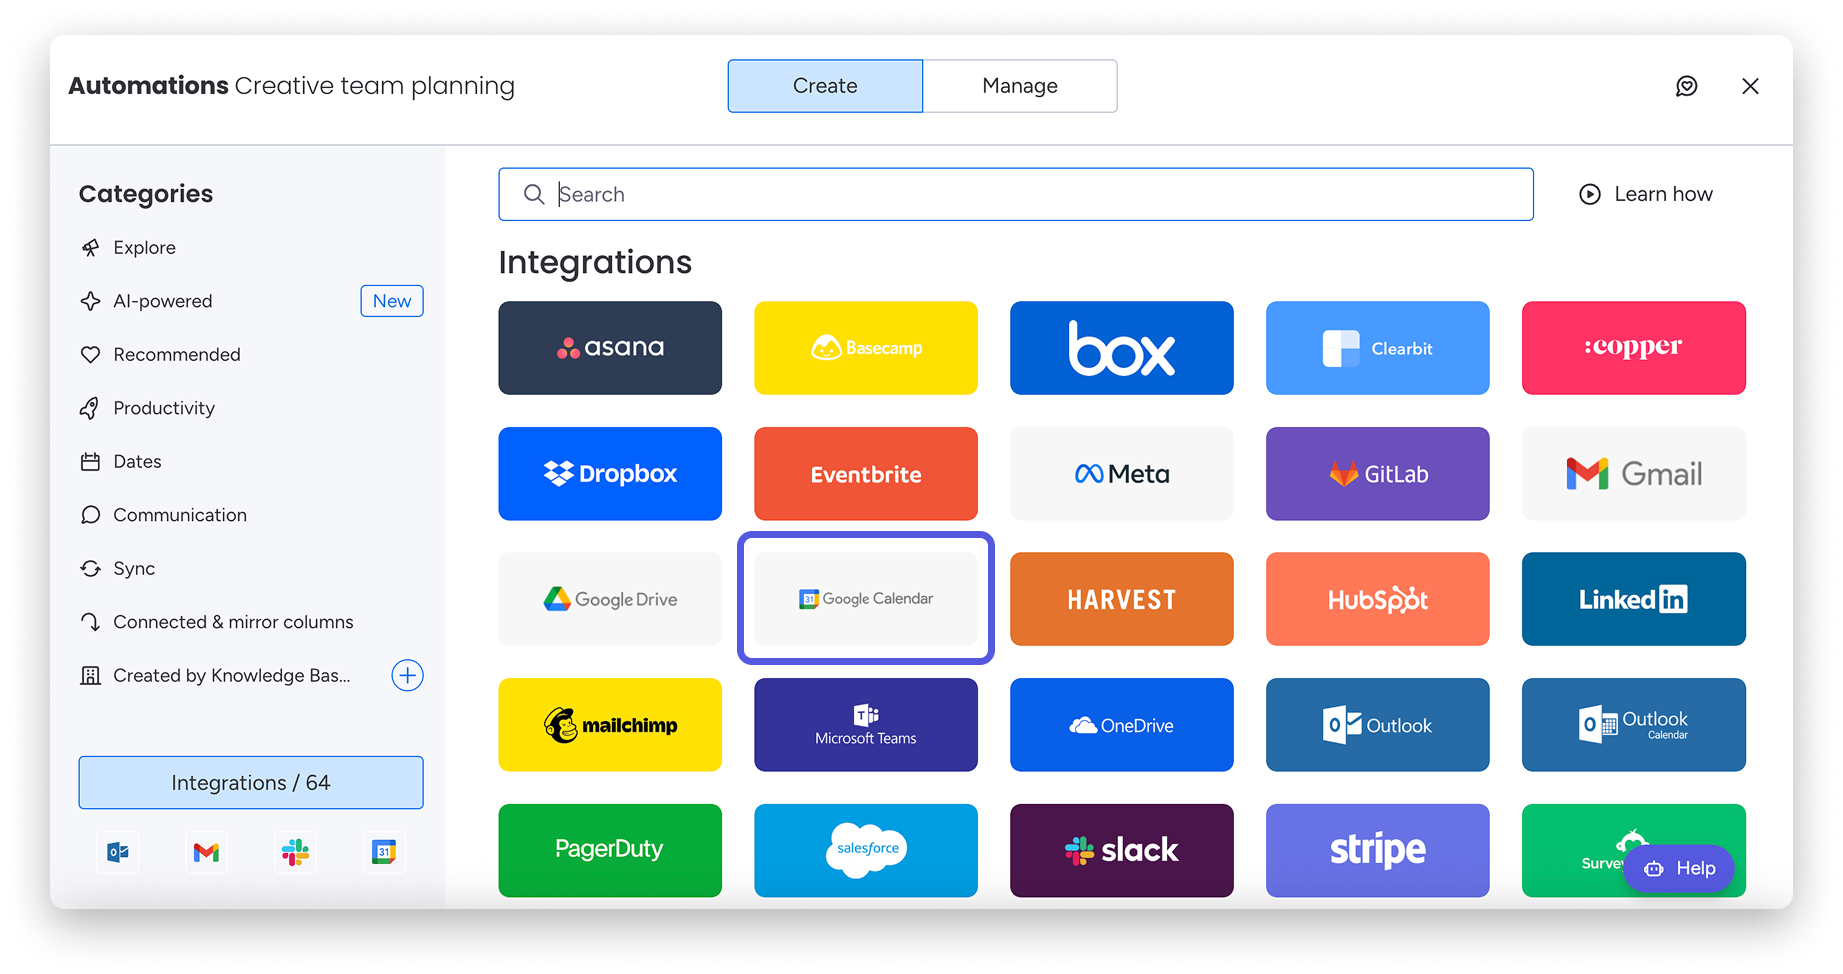The width and height of the screenshot is (1843, 974).
Task: Click the Help button
Action: (x=1678, y=868)
